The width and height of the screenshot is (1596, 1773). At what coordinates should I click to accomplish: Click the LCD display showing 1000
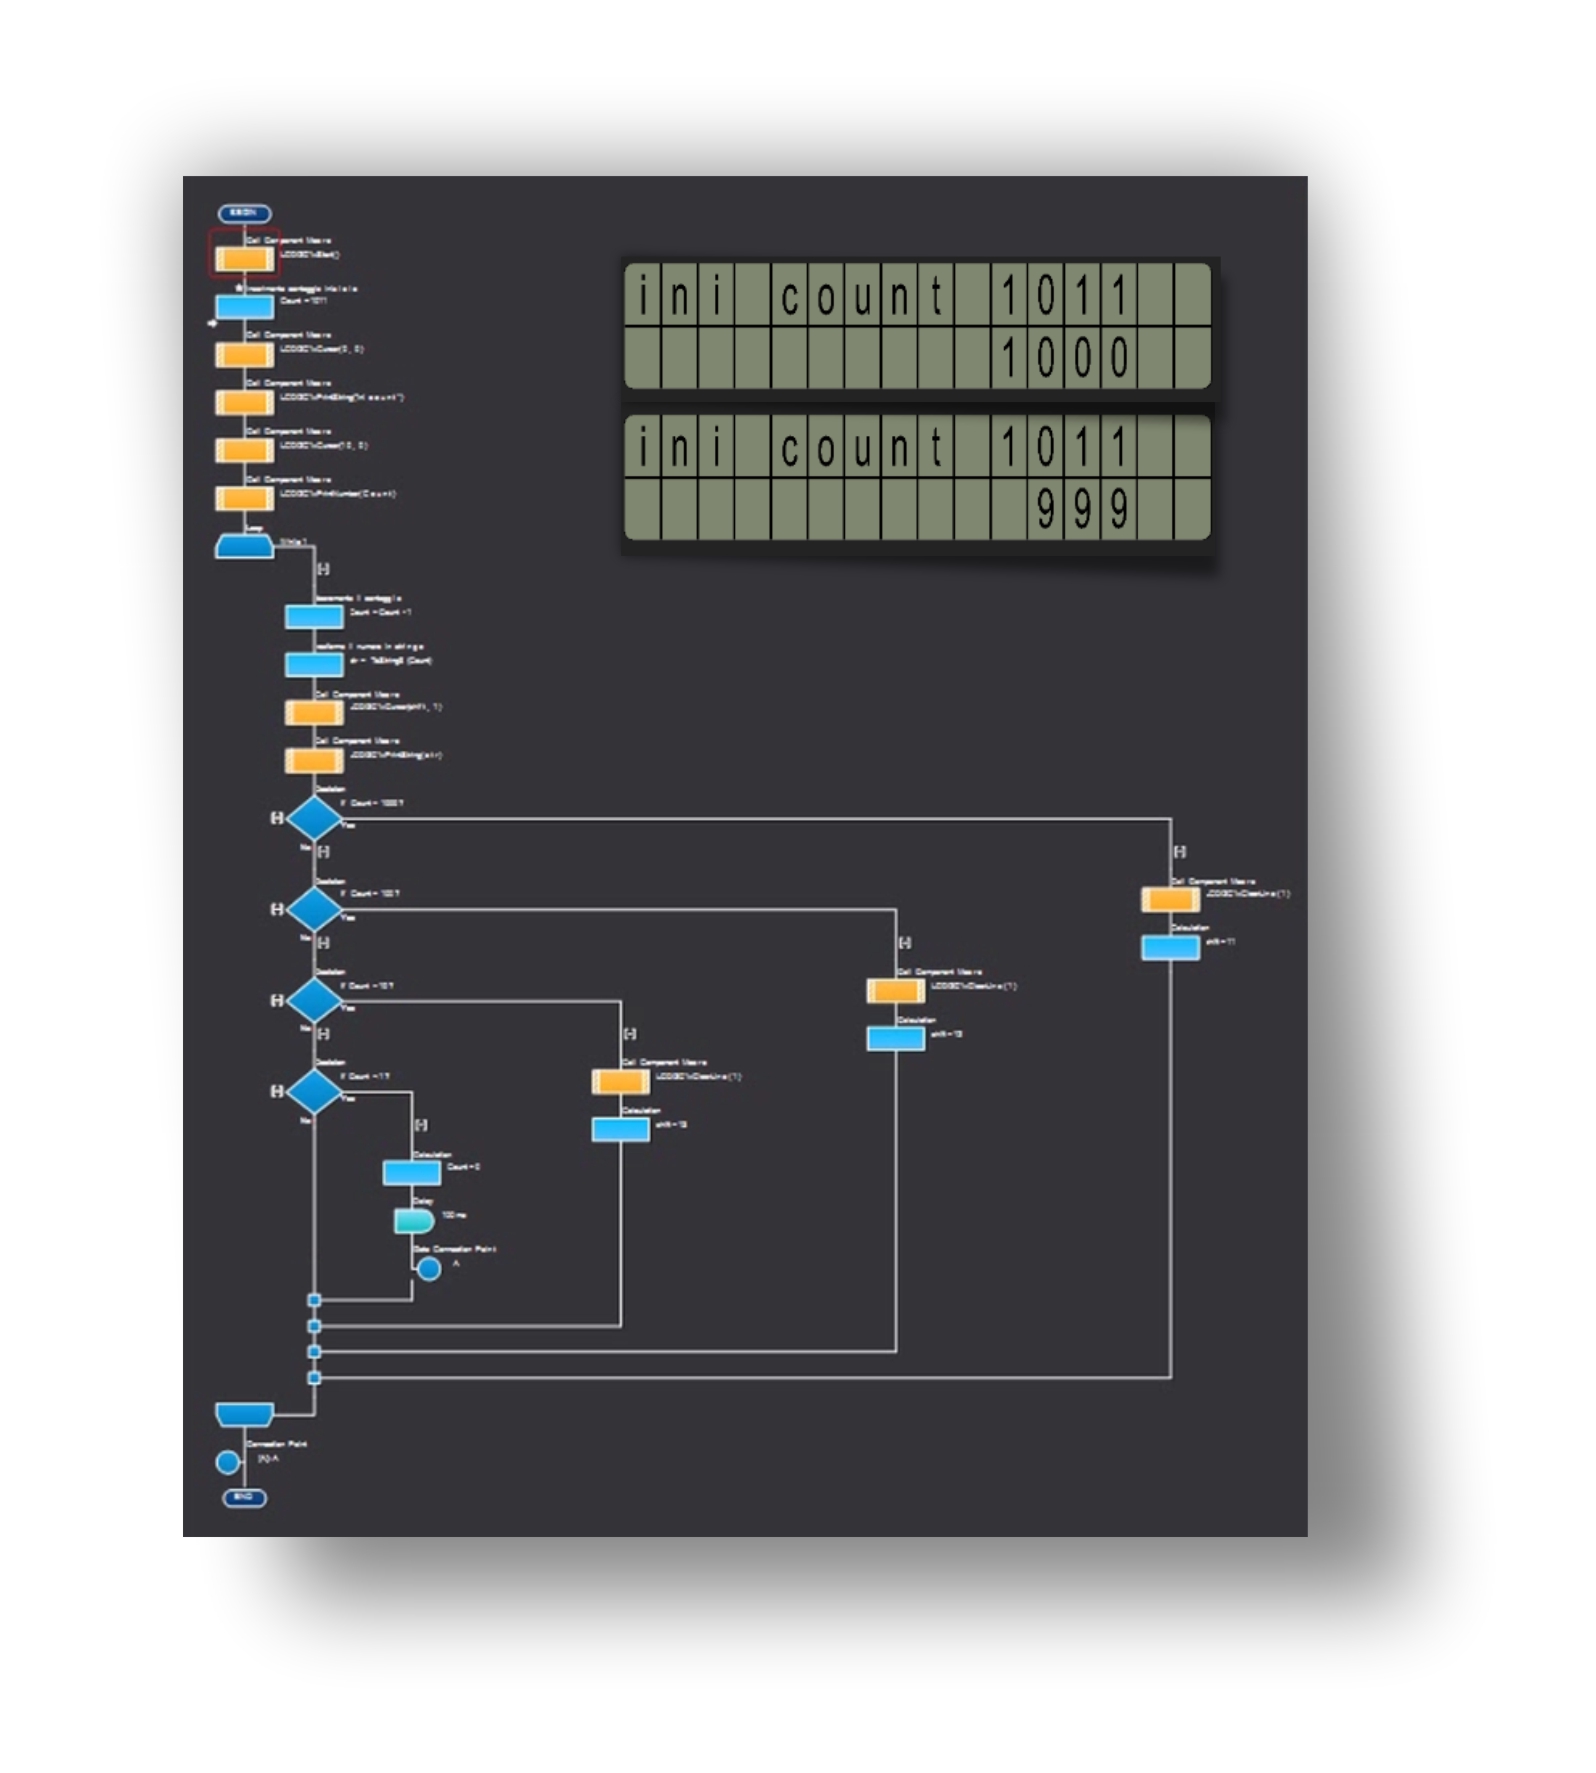click(917, 326)
